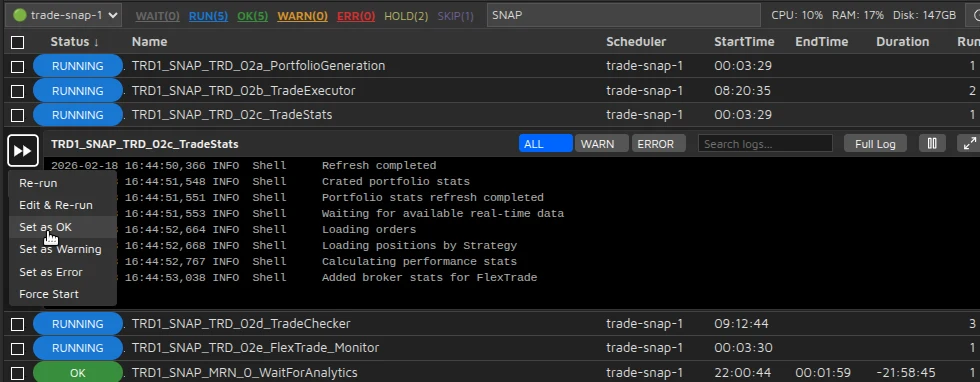Focus the Search logs field
Screen dimensions: 980x382
[765, 144]
